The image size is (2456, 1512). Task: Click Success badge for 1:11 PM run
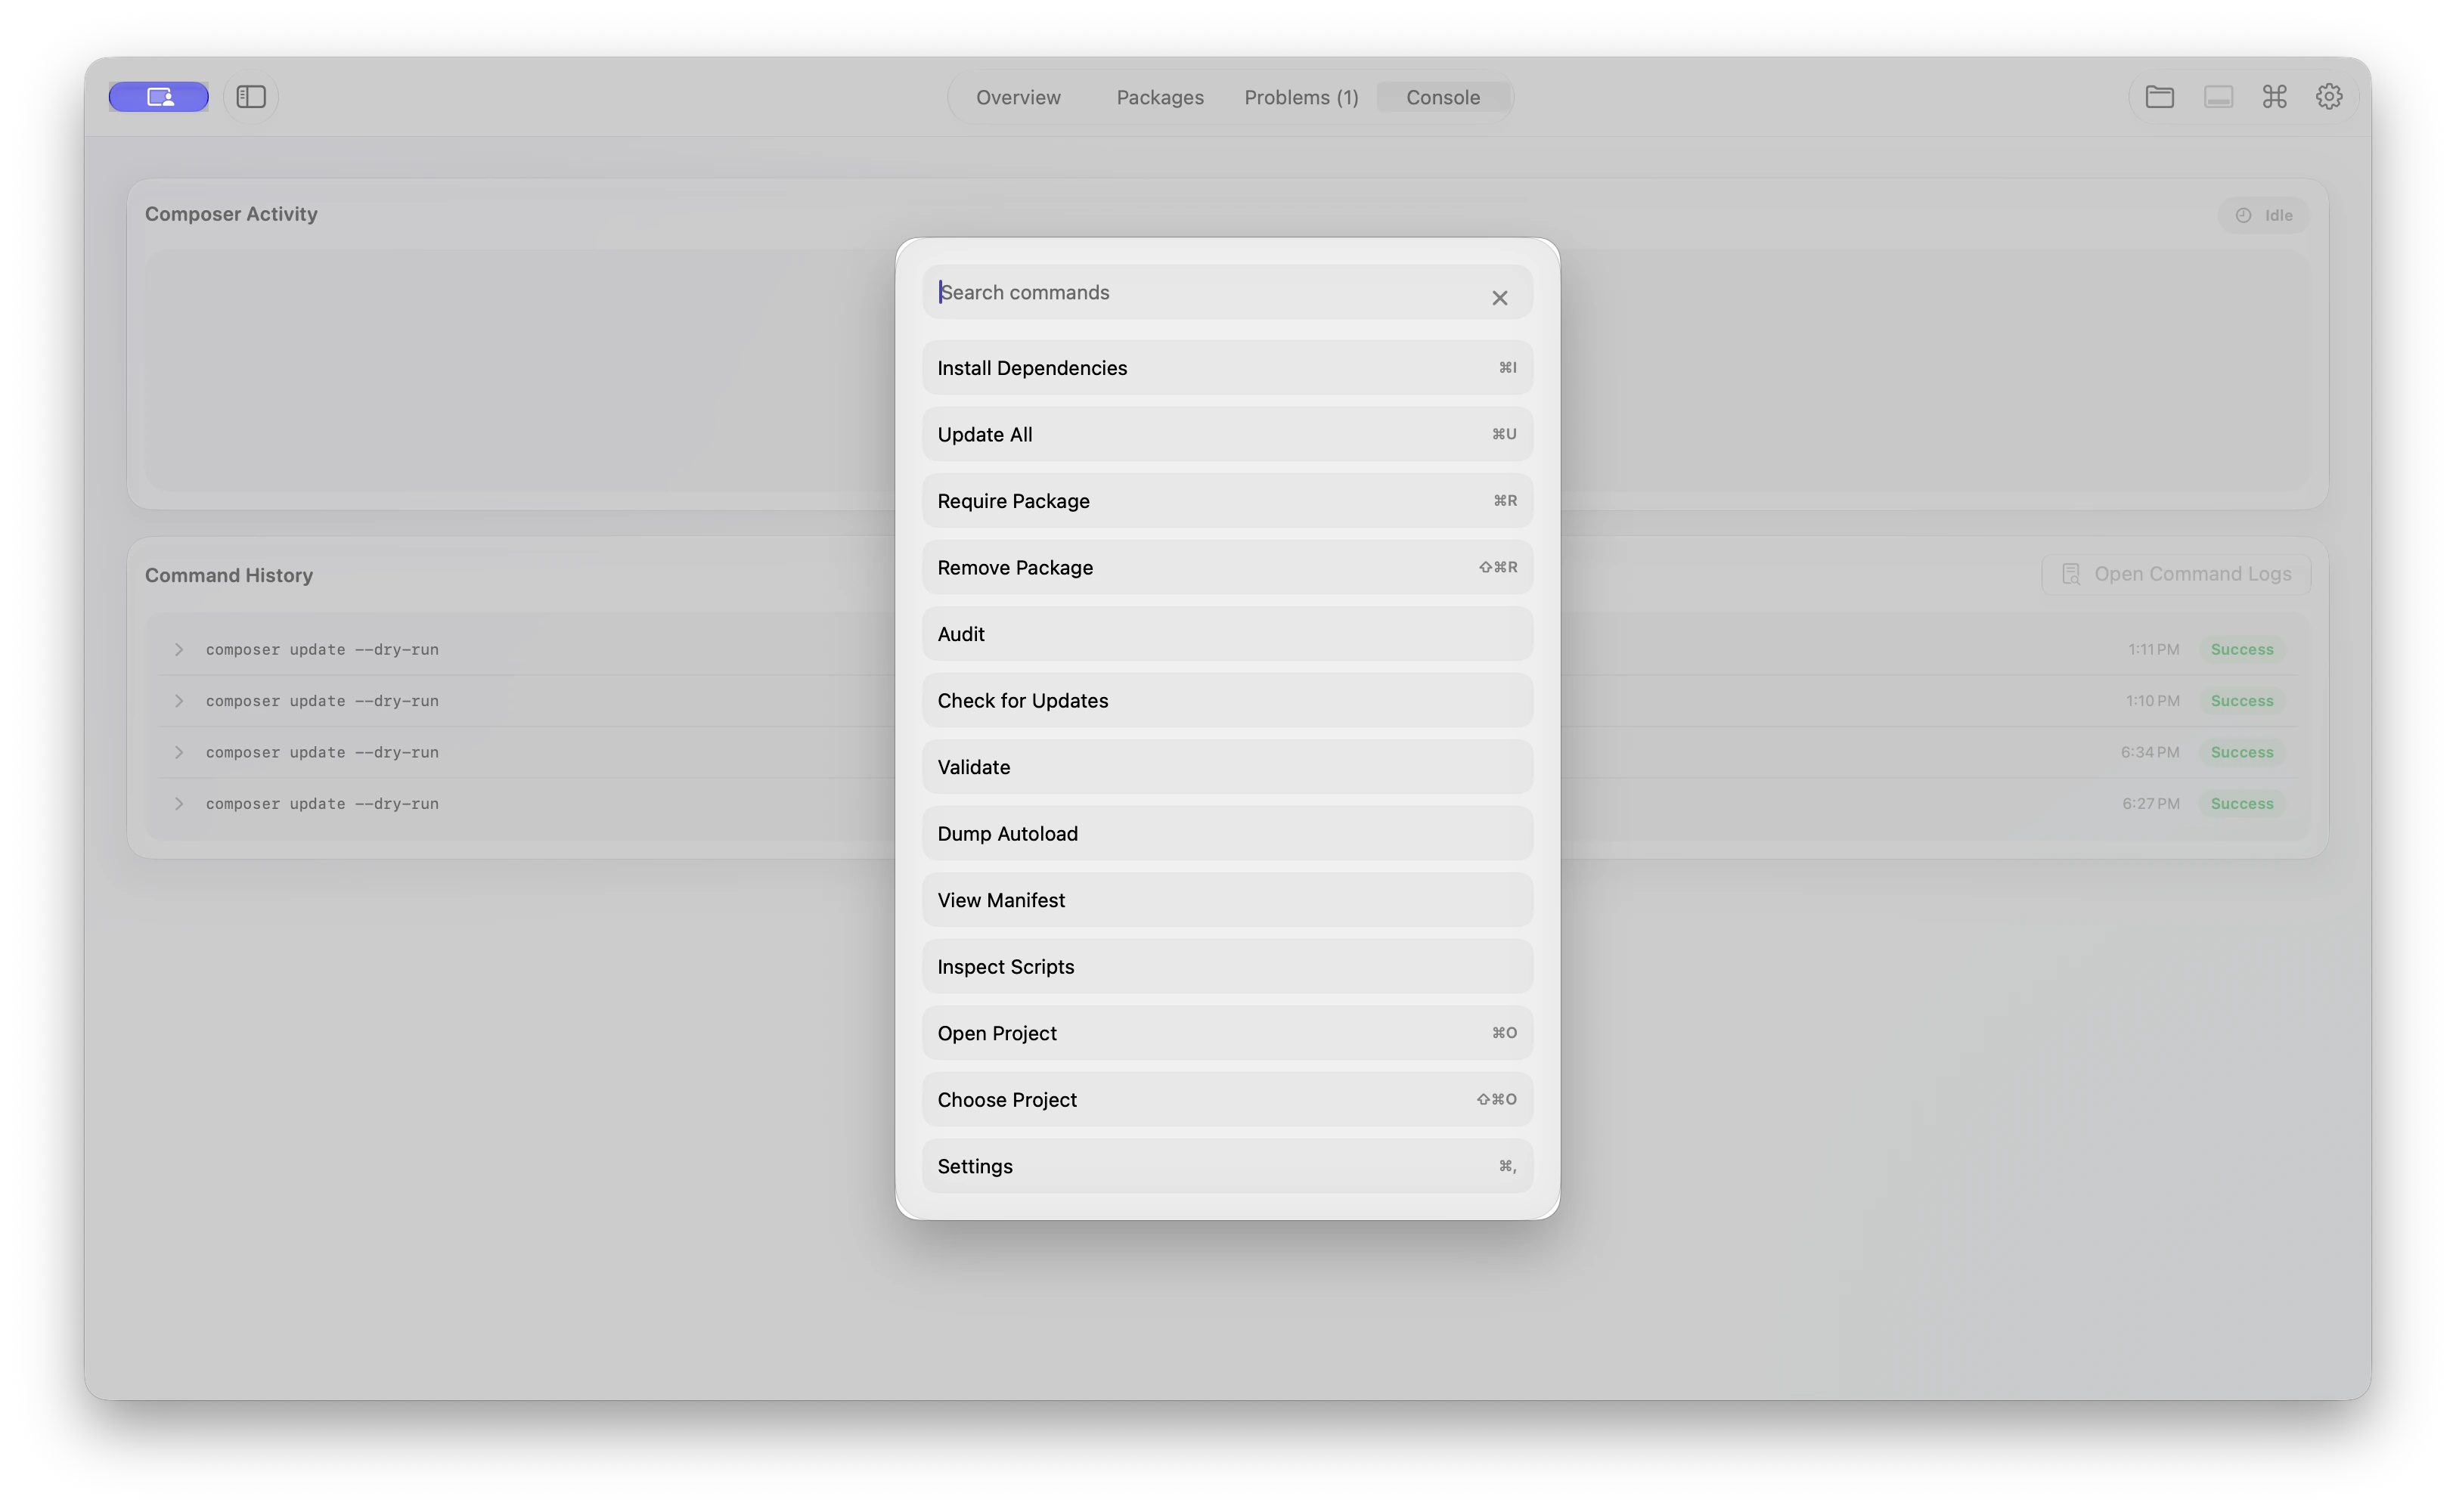click(2241, 649)
